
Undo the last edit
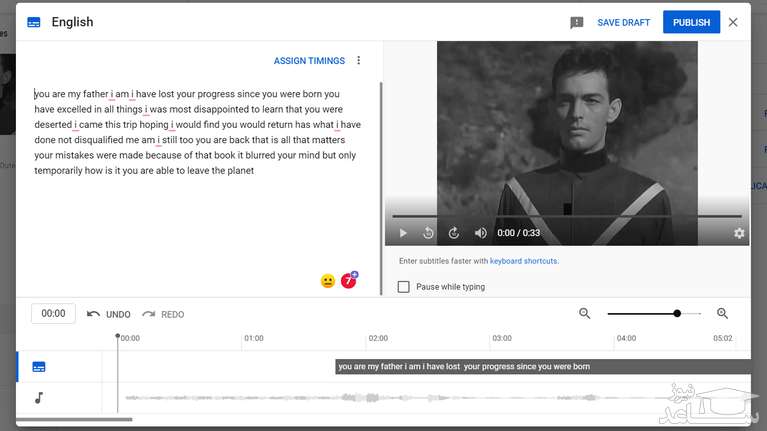109,314
